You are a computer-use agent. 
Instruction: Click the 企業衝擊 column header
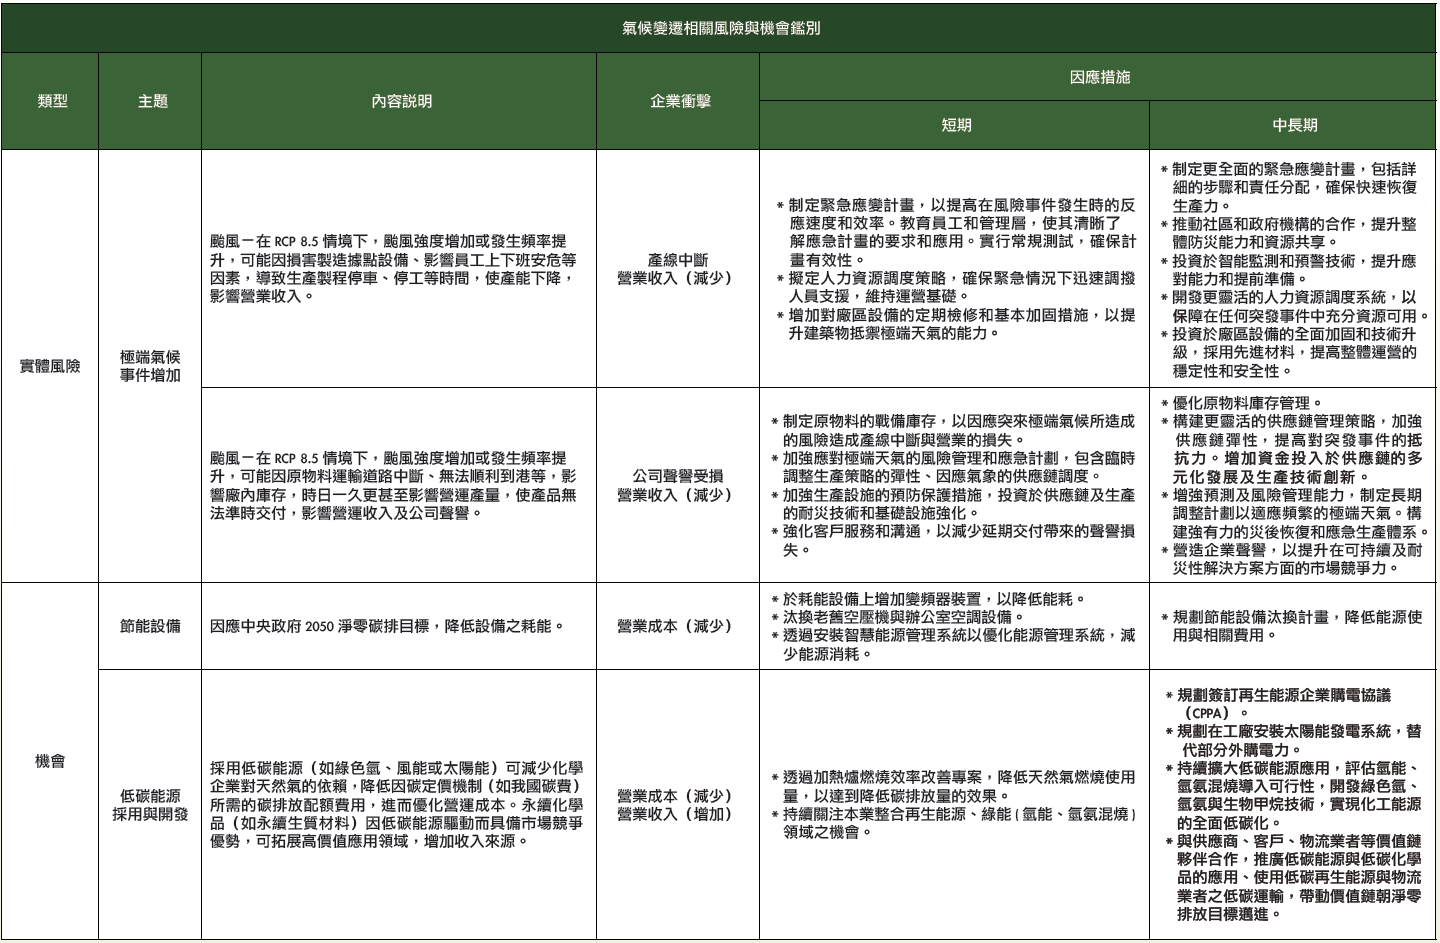pyautogui.click(x=679, y=101)
